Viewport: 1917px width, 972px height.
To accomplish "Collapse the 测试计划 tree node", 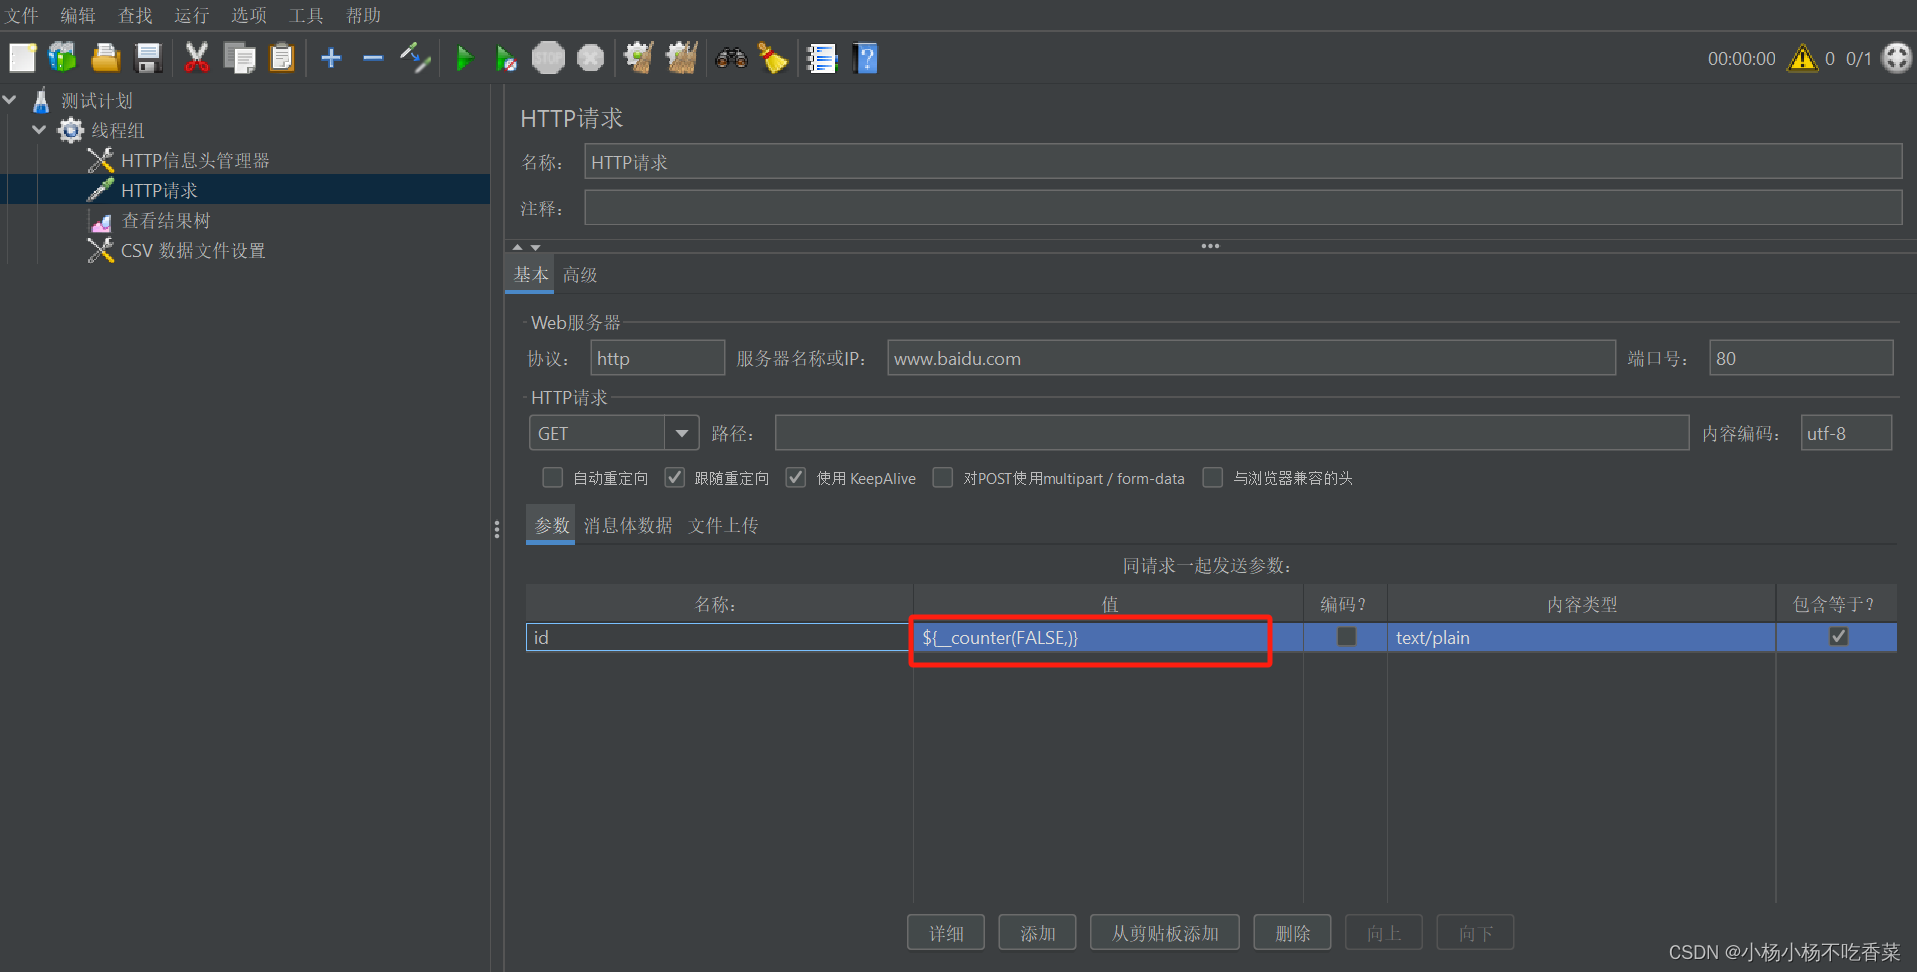I will click(11, 100).
